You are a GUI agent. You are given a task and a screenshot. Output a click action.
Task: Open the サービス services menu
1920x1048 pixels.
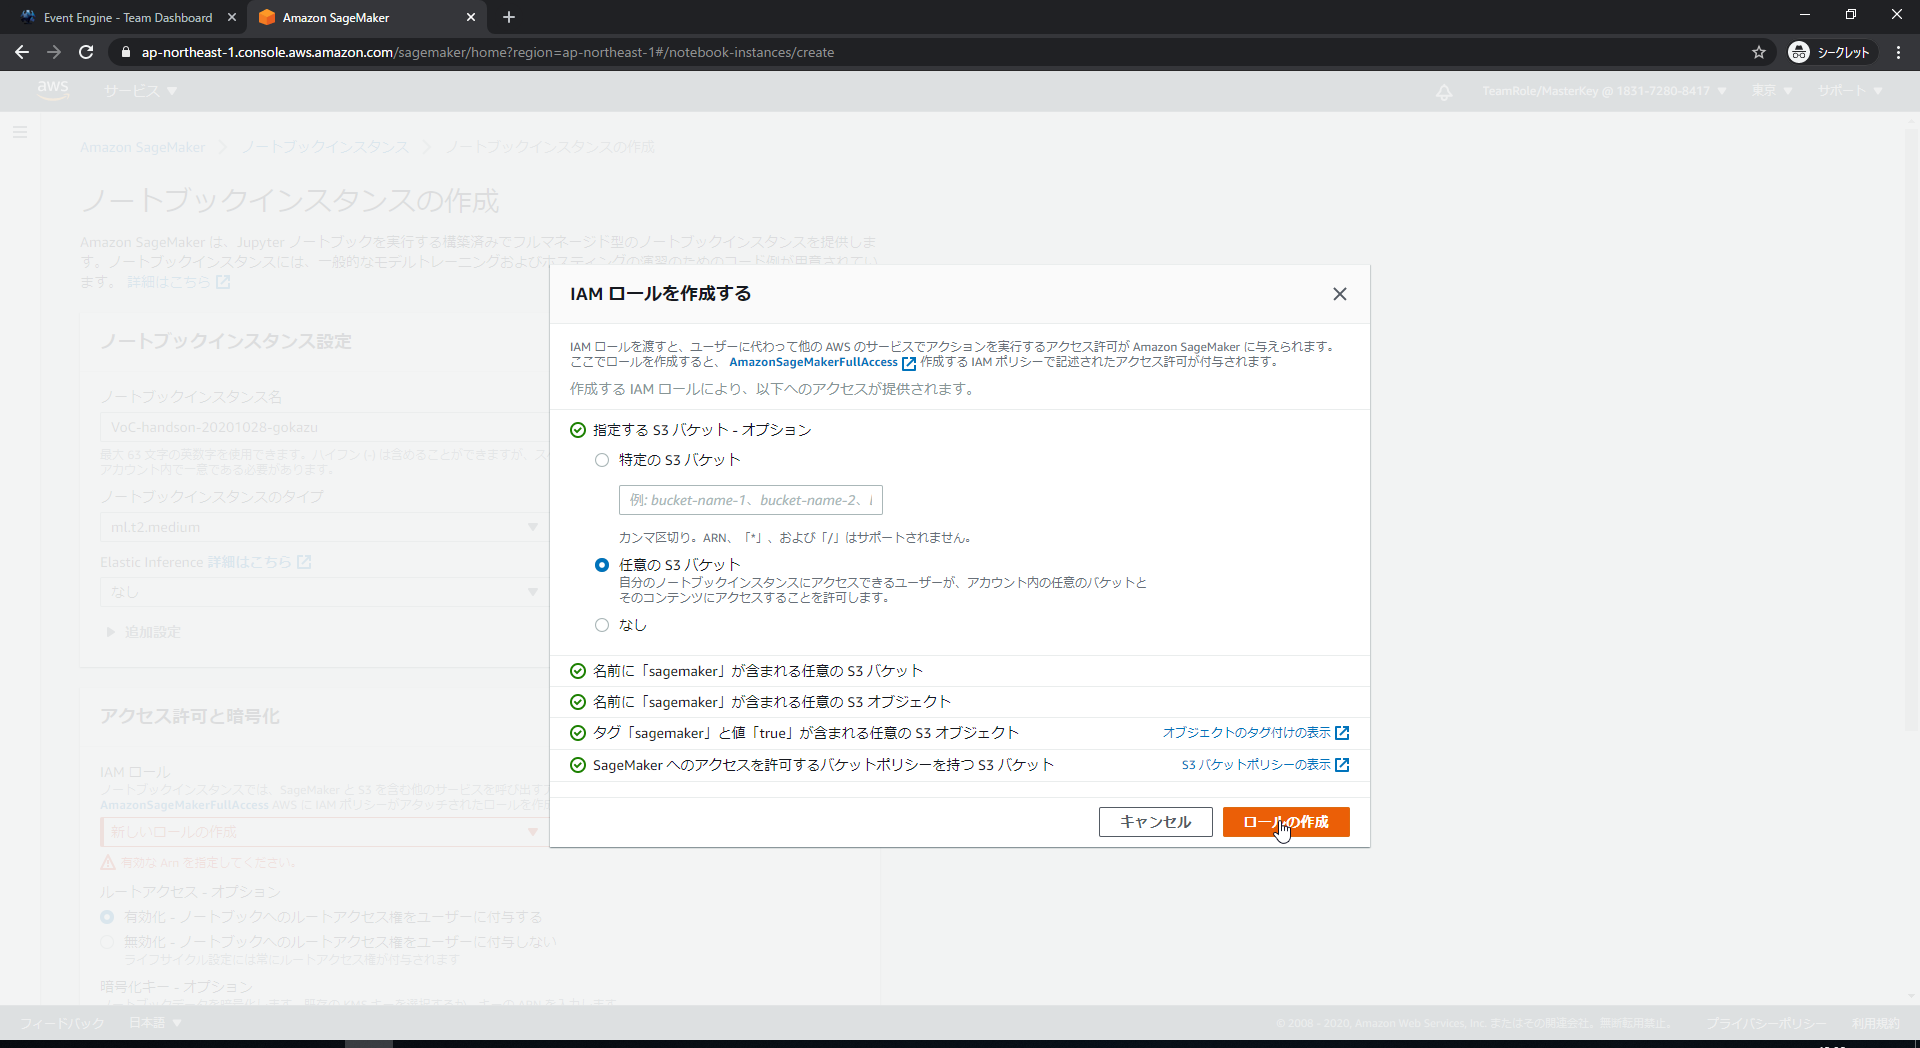point(140,91)
